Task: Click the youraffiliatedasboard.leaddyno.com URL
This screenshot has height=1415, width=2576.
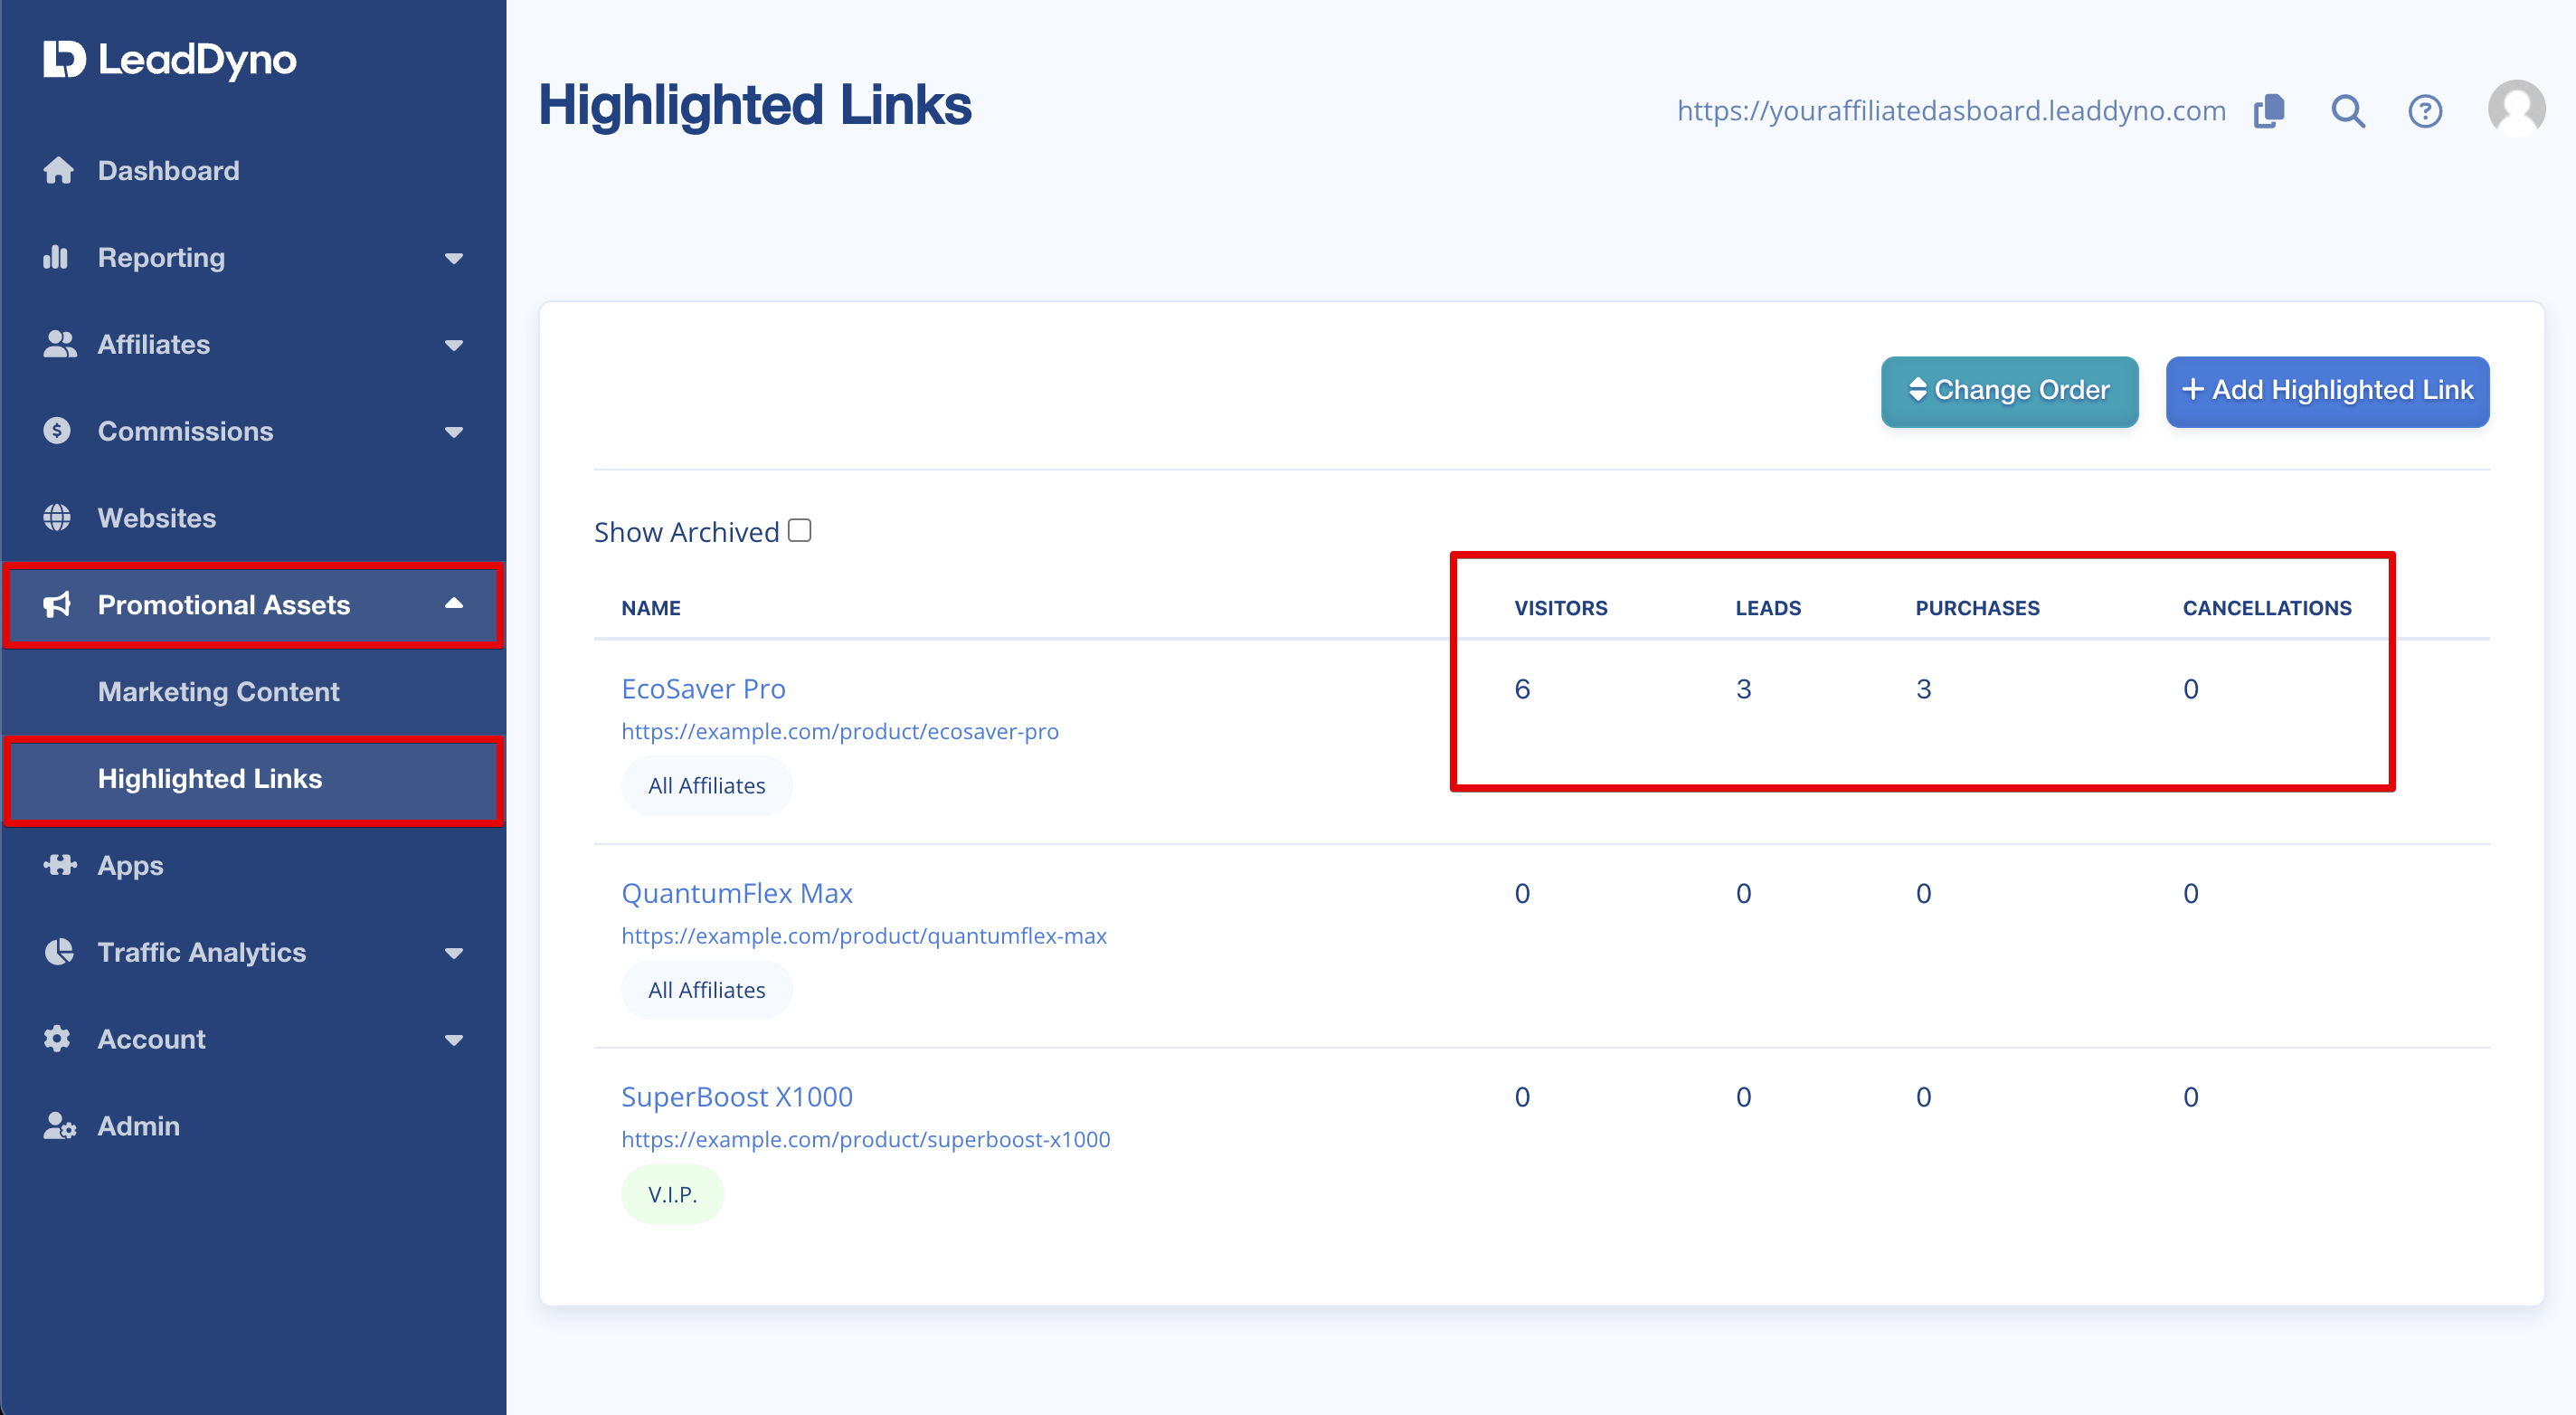Action: point(1952,111)
